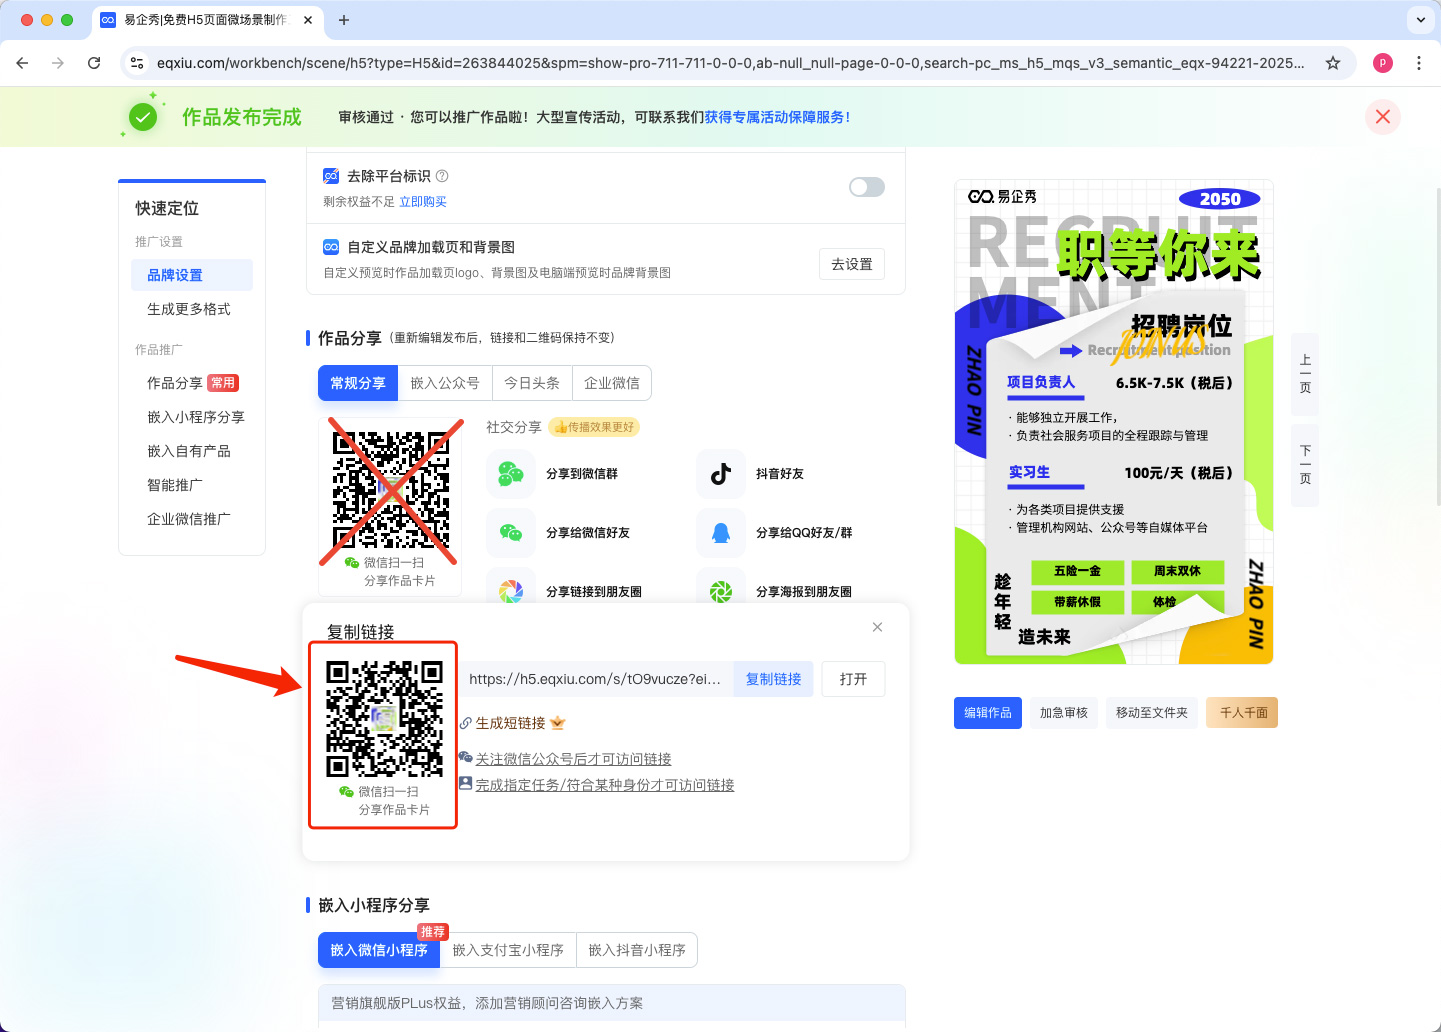Open the Chrome tab search dropdown

(1420, 20)
